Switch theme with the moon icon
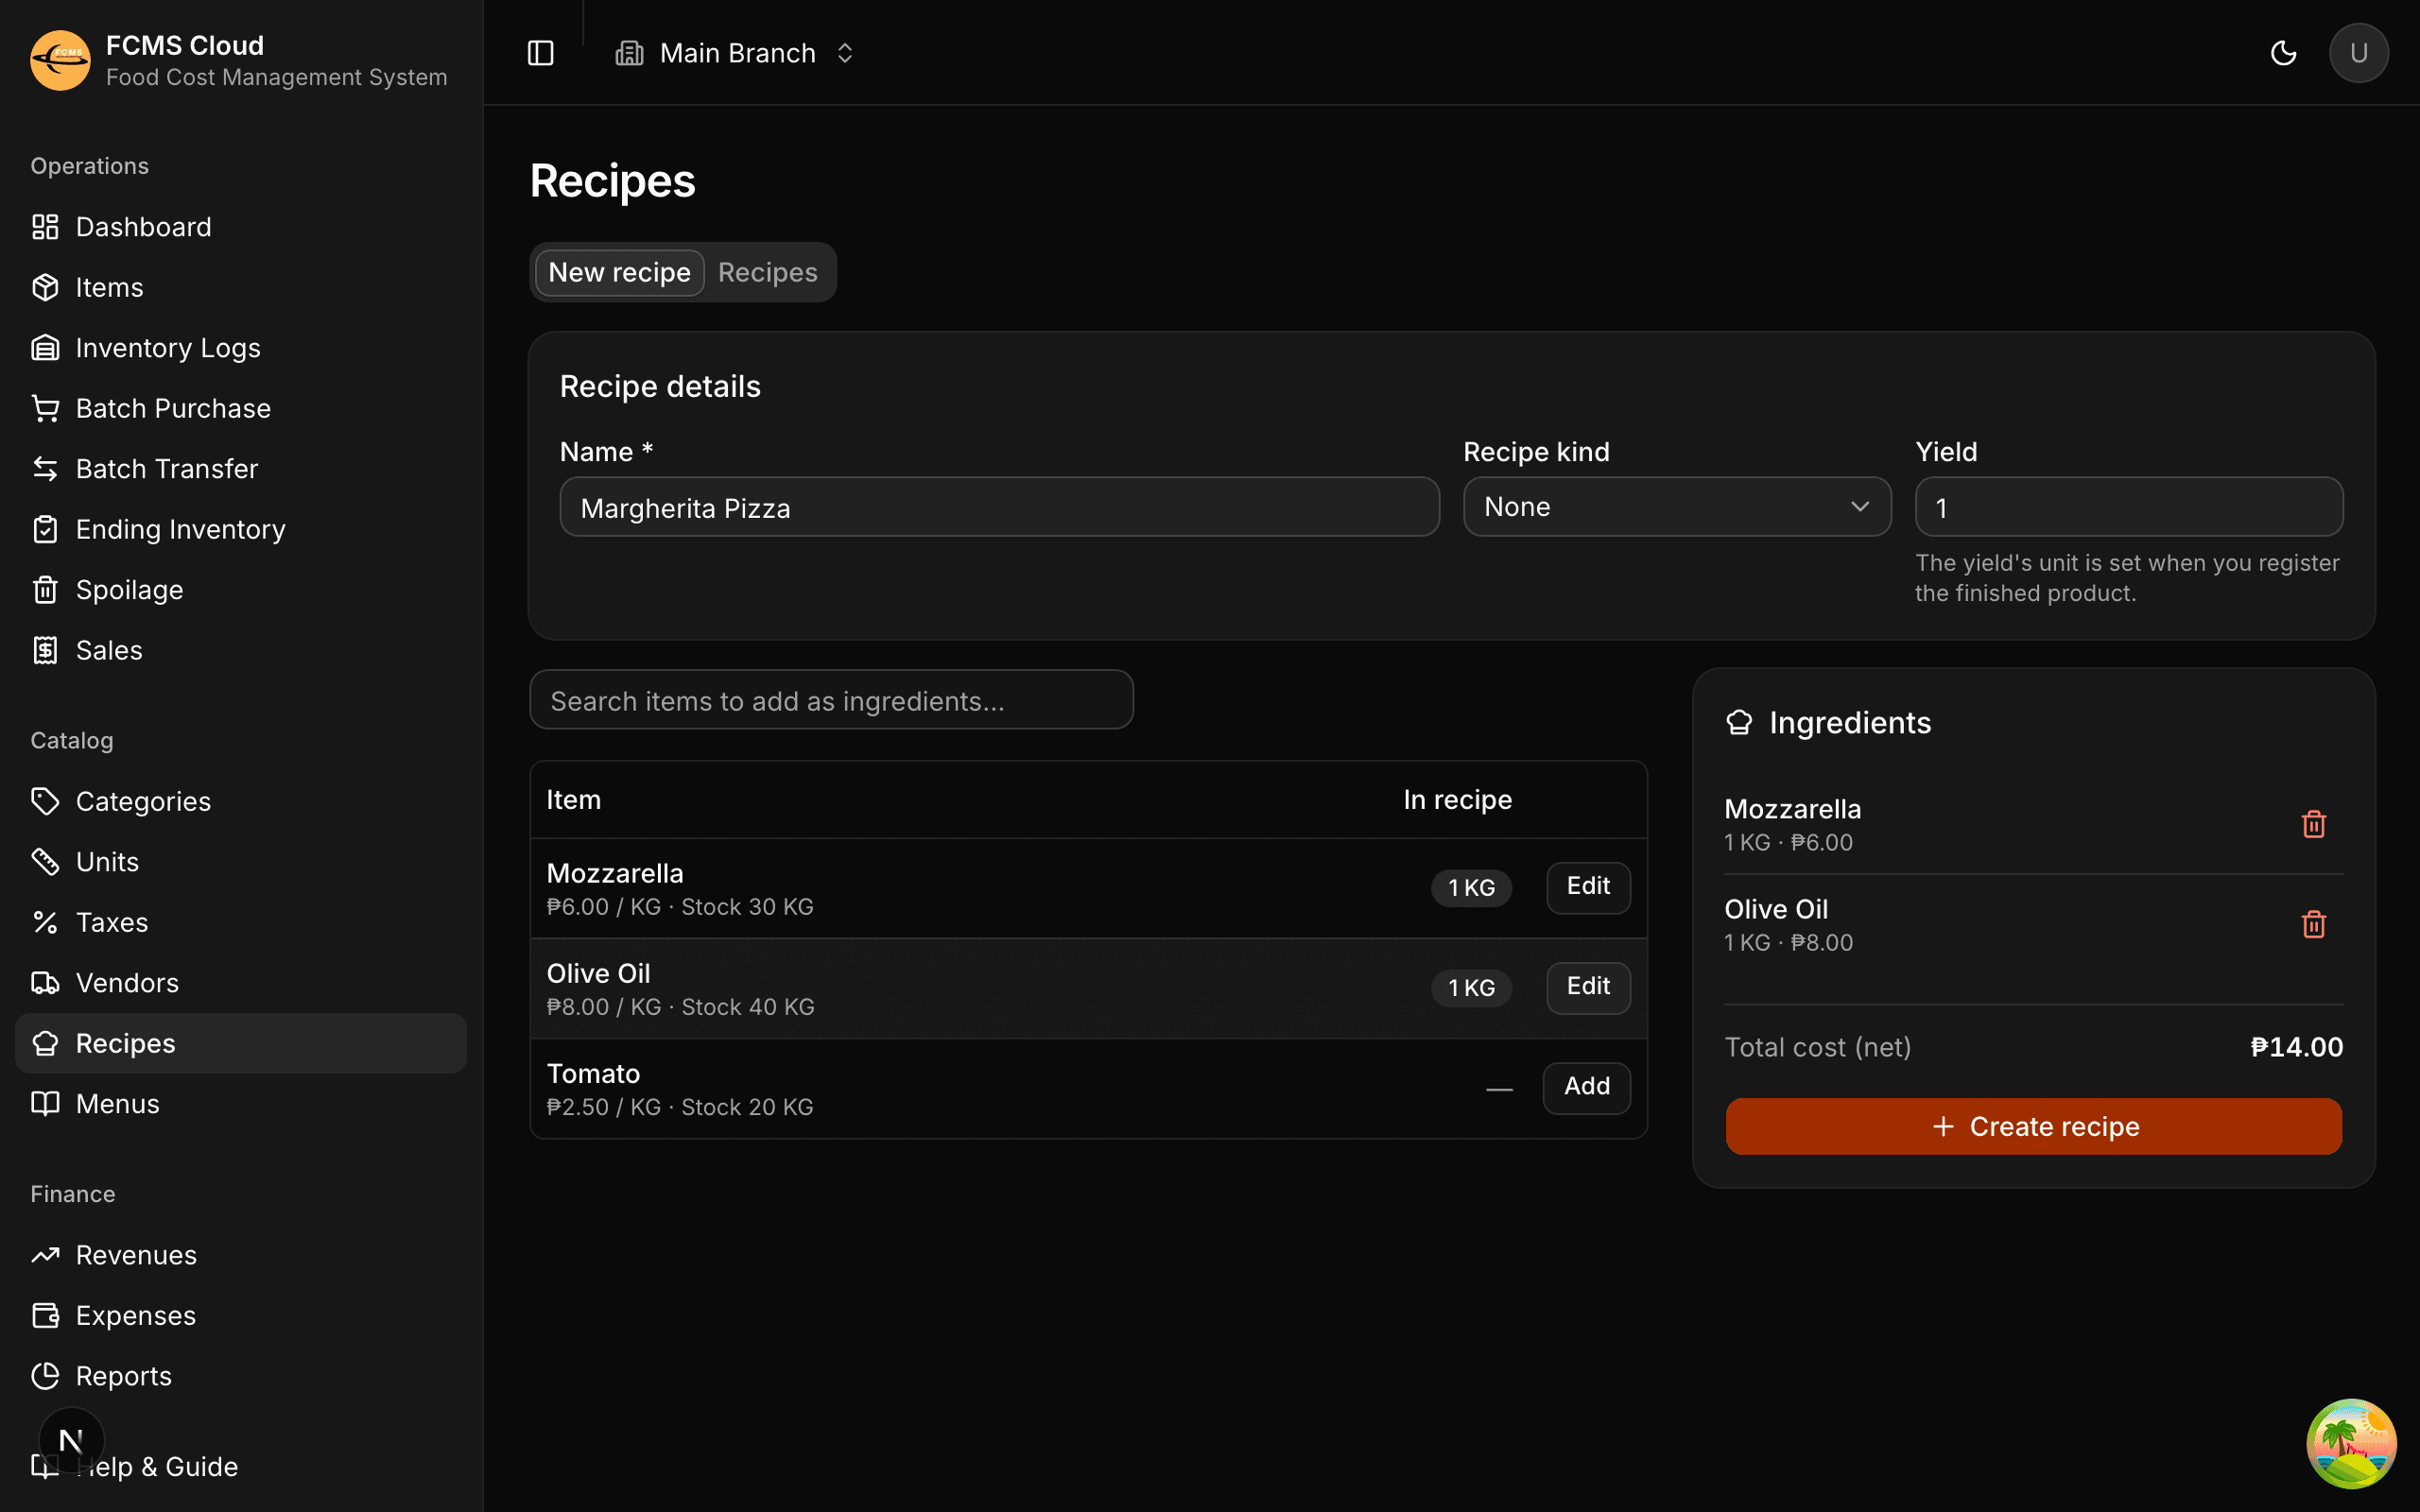 click(2283, 53)
